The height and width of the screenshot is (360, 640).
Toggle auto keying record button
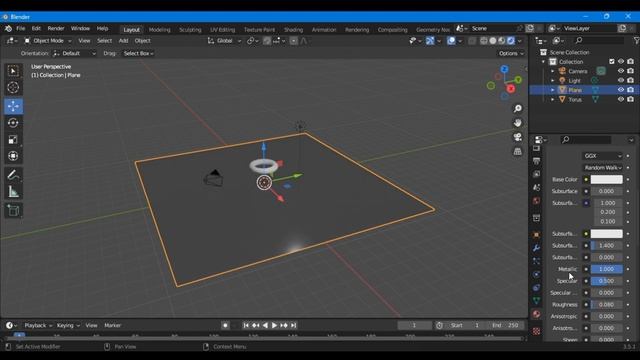click(225, 325)
